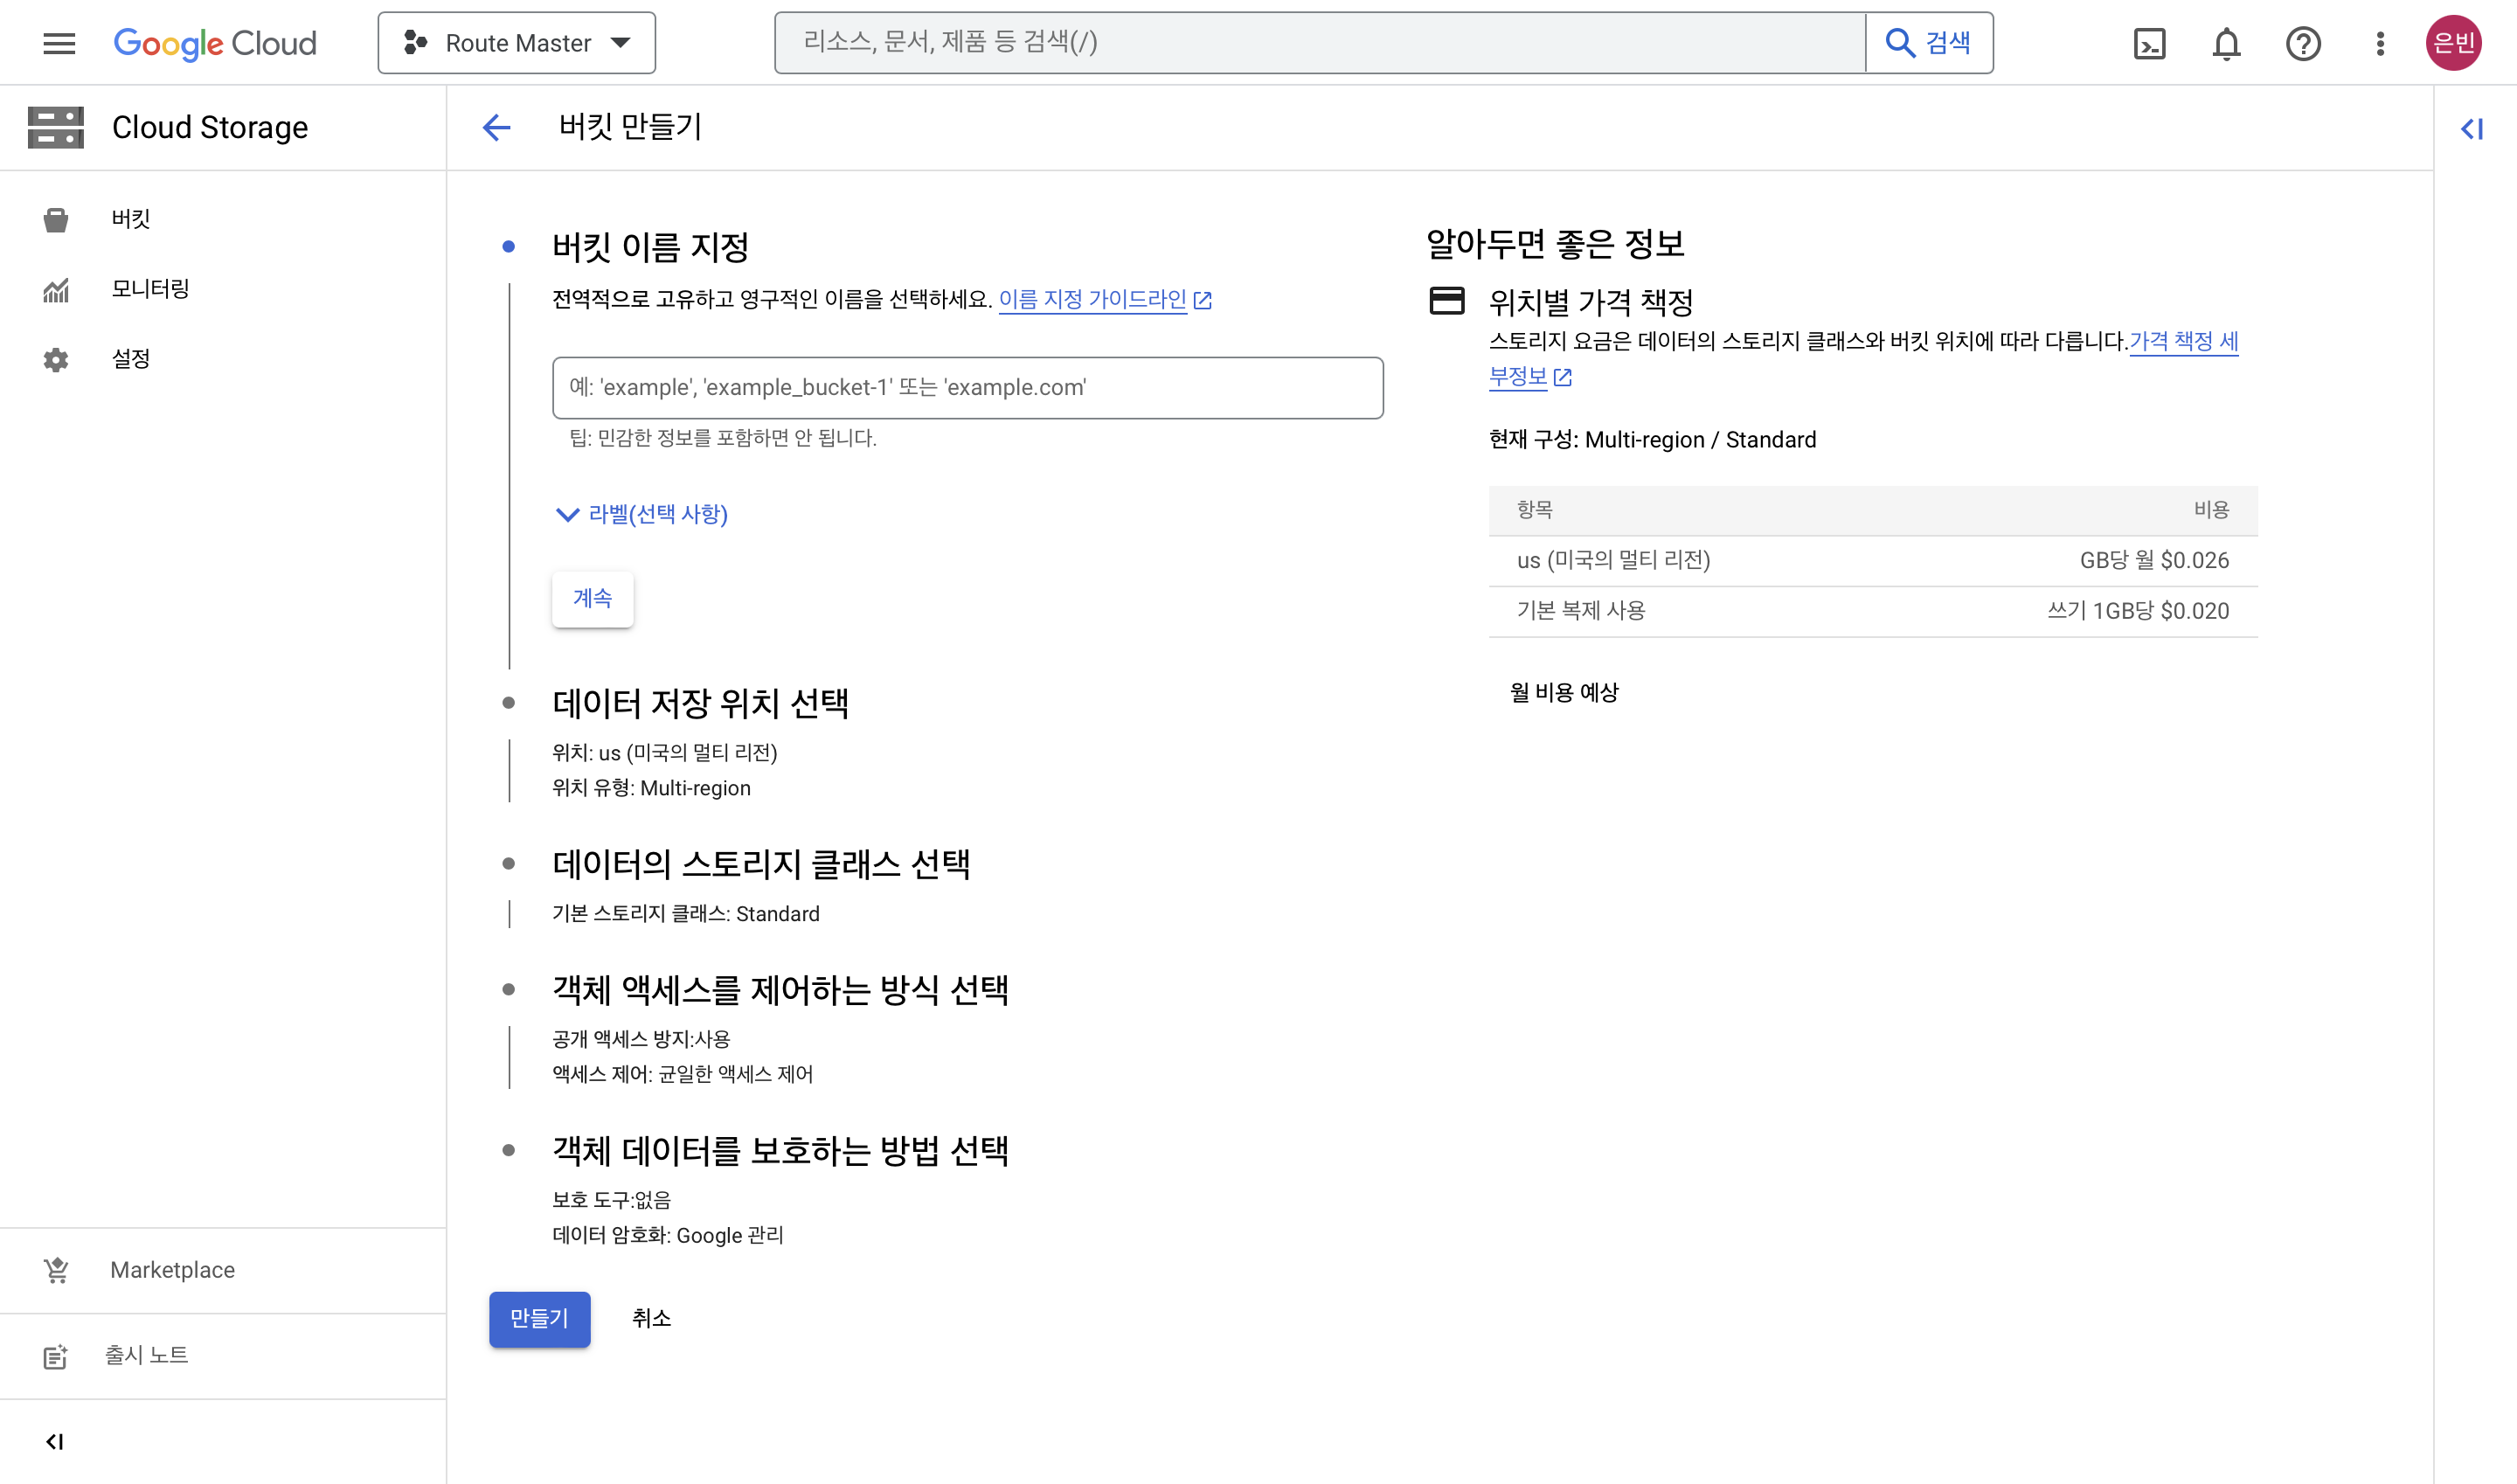
Task: Open the notifications bell
Action: 2226,43
